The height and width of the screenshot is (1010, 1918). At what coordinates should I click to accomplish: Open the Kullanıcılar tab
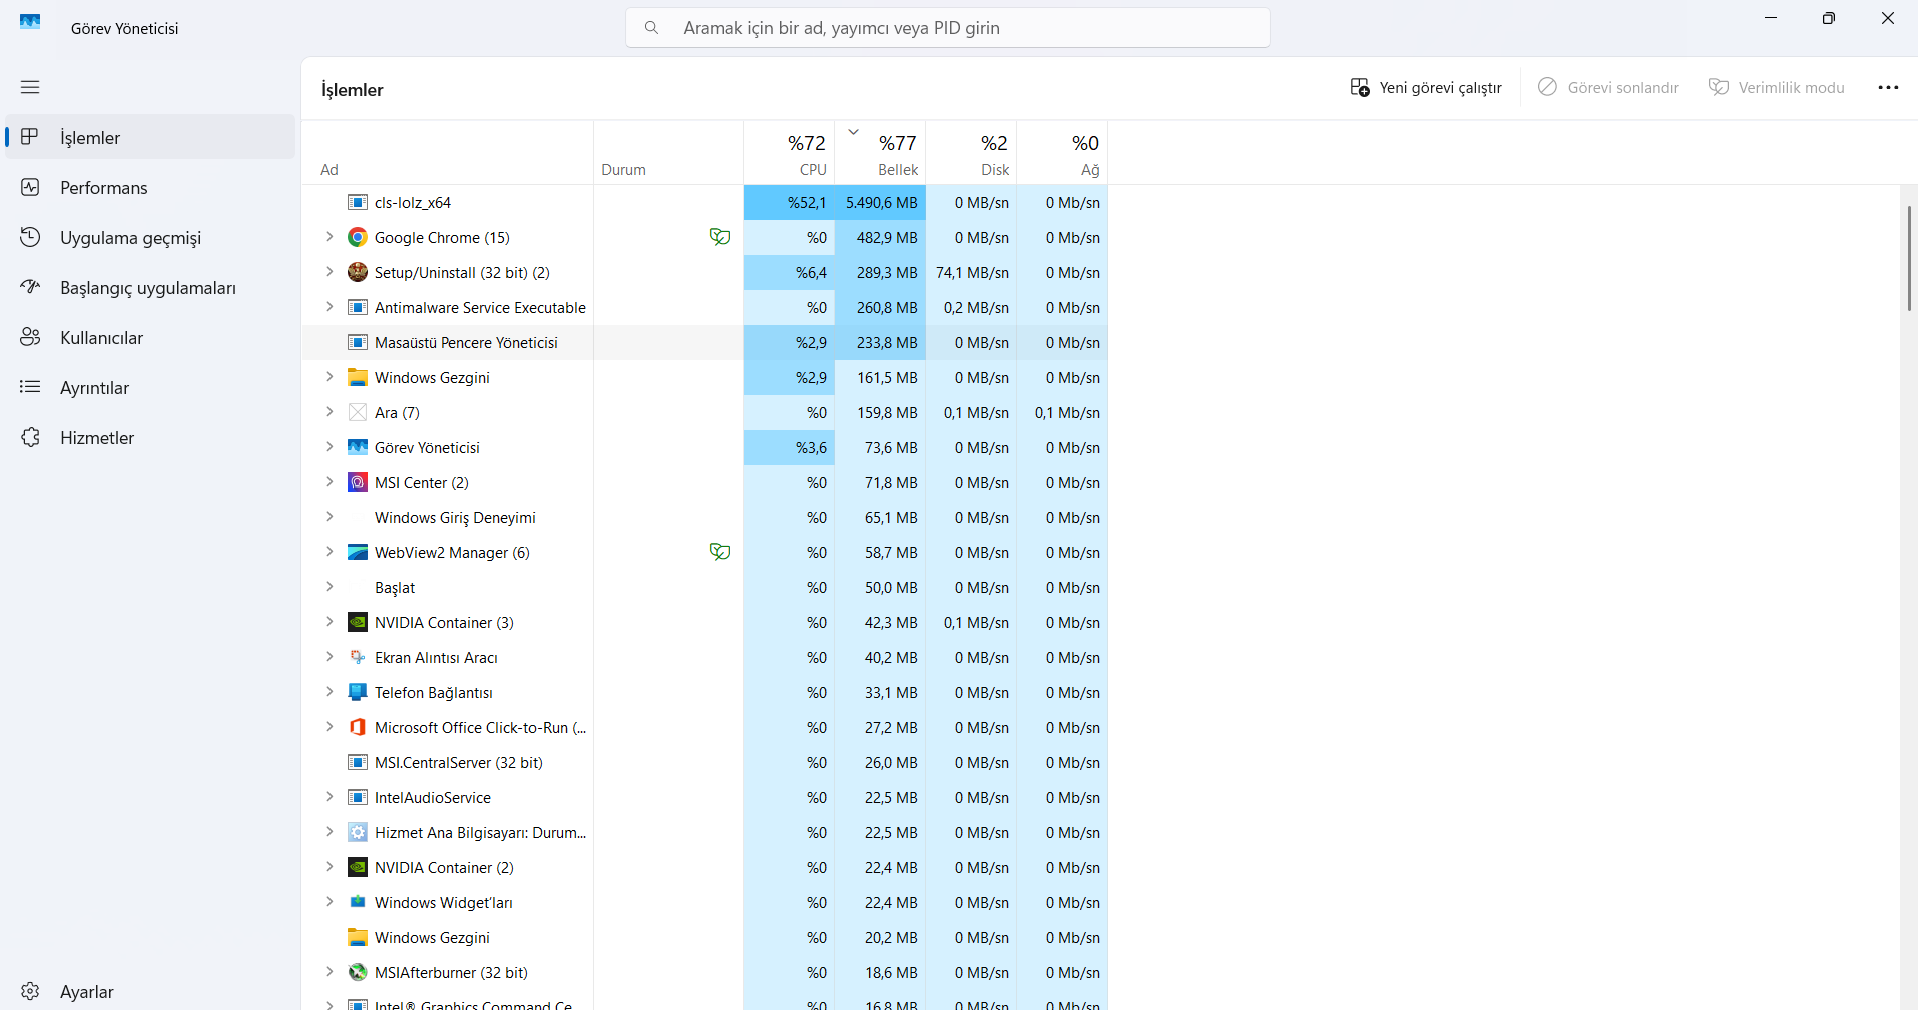click(x=150, y=337)
